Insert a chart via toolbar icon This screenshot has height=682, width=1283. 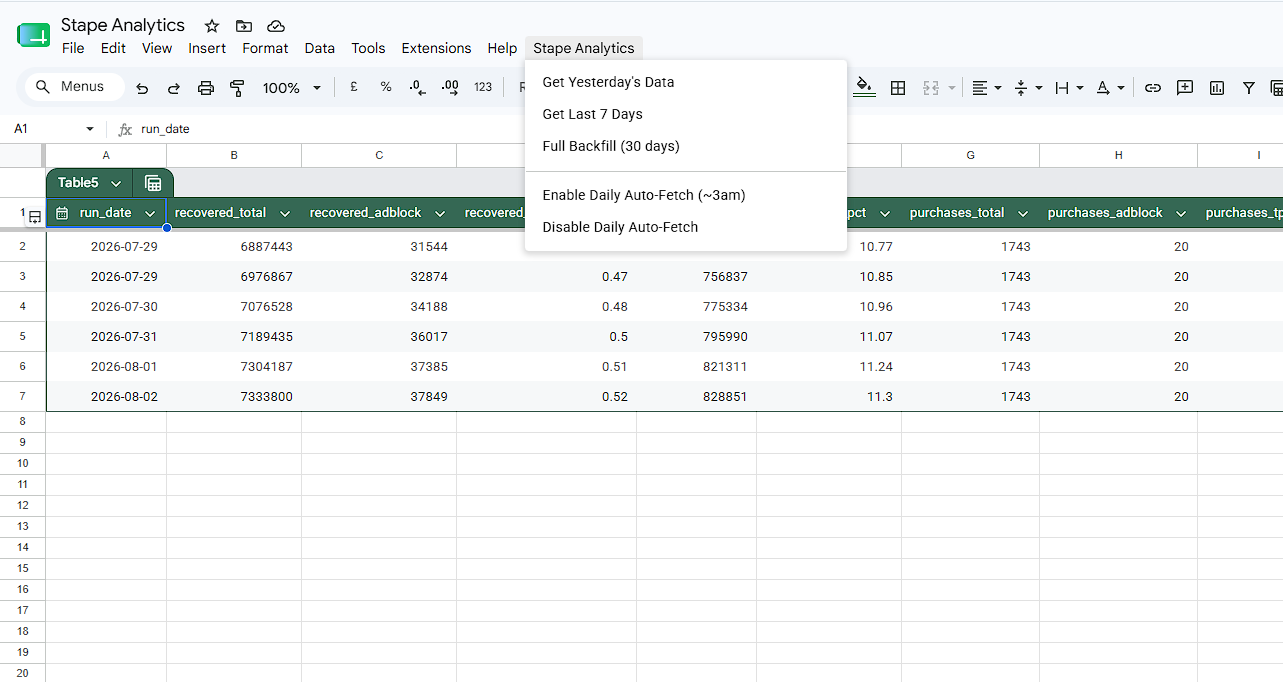[1217, 88]
